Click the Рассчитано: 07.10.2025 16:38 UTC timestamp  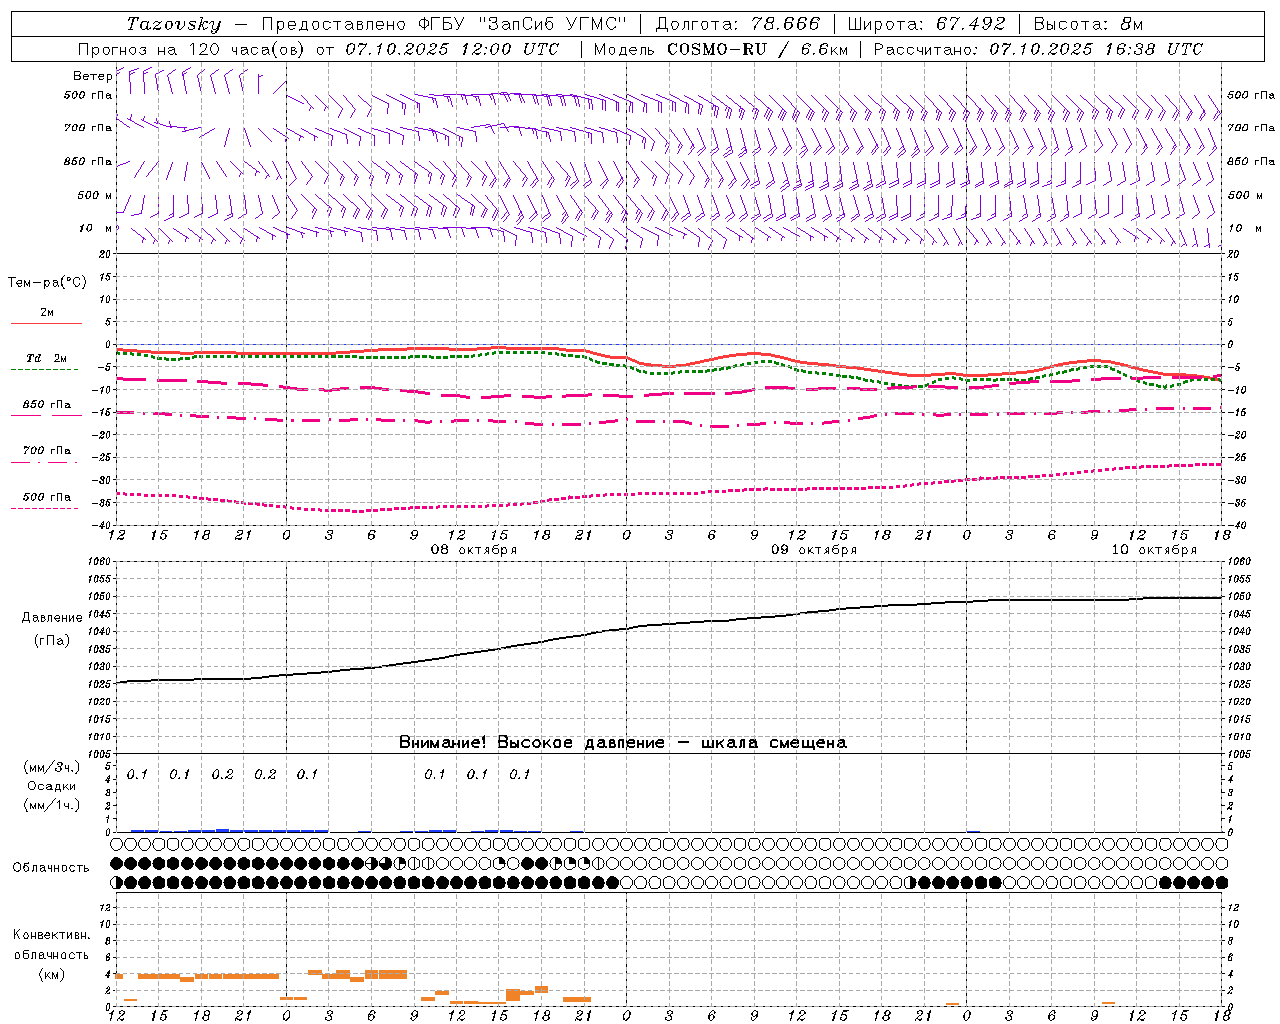pos(1038,49)
